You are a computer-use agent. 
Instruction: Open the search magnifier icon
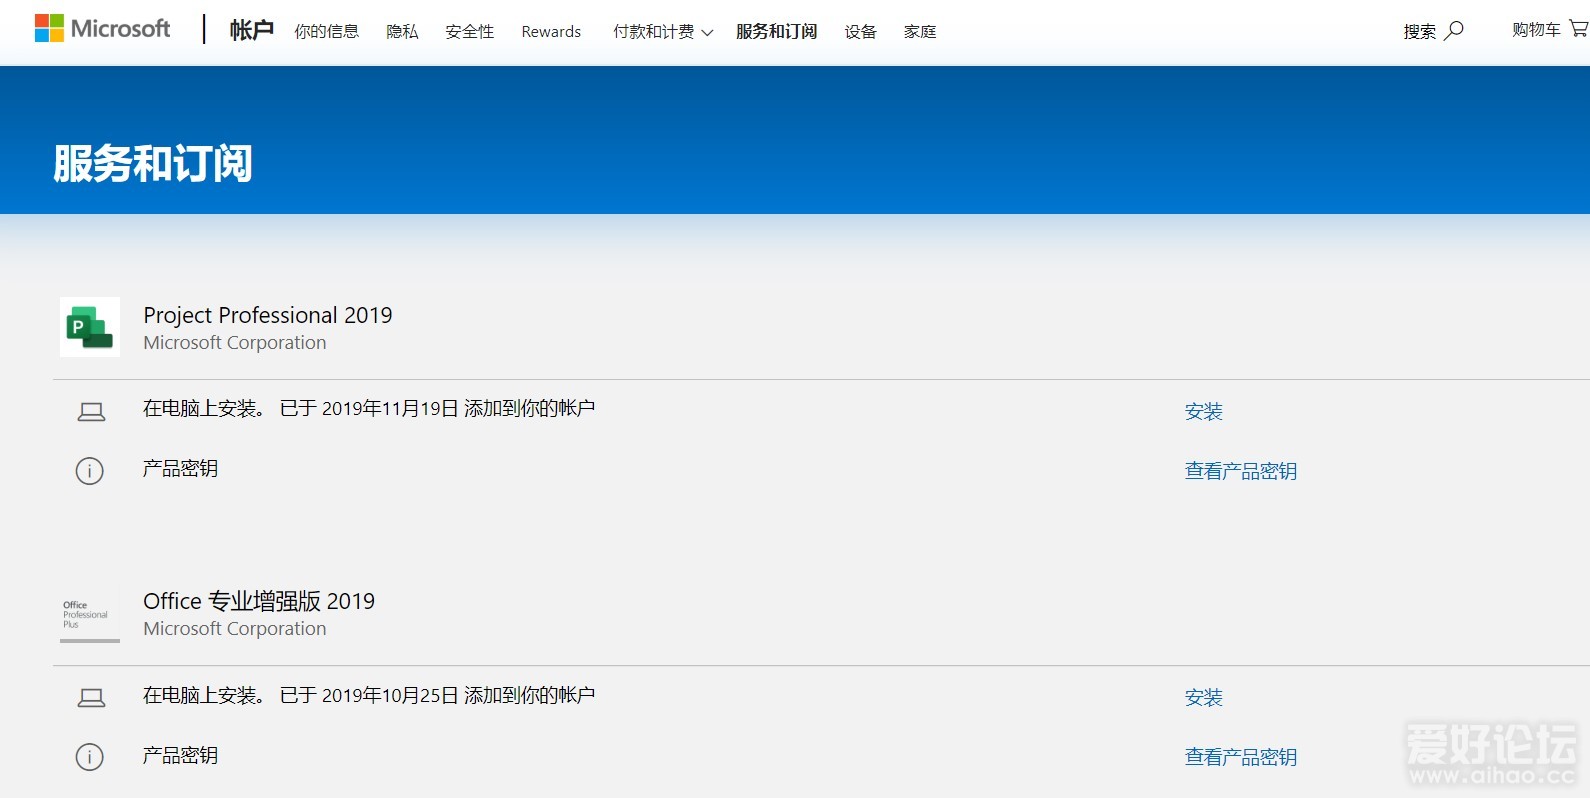click(1455, 31)
